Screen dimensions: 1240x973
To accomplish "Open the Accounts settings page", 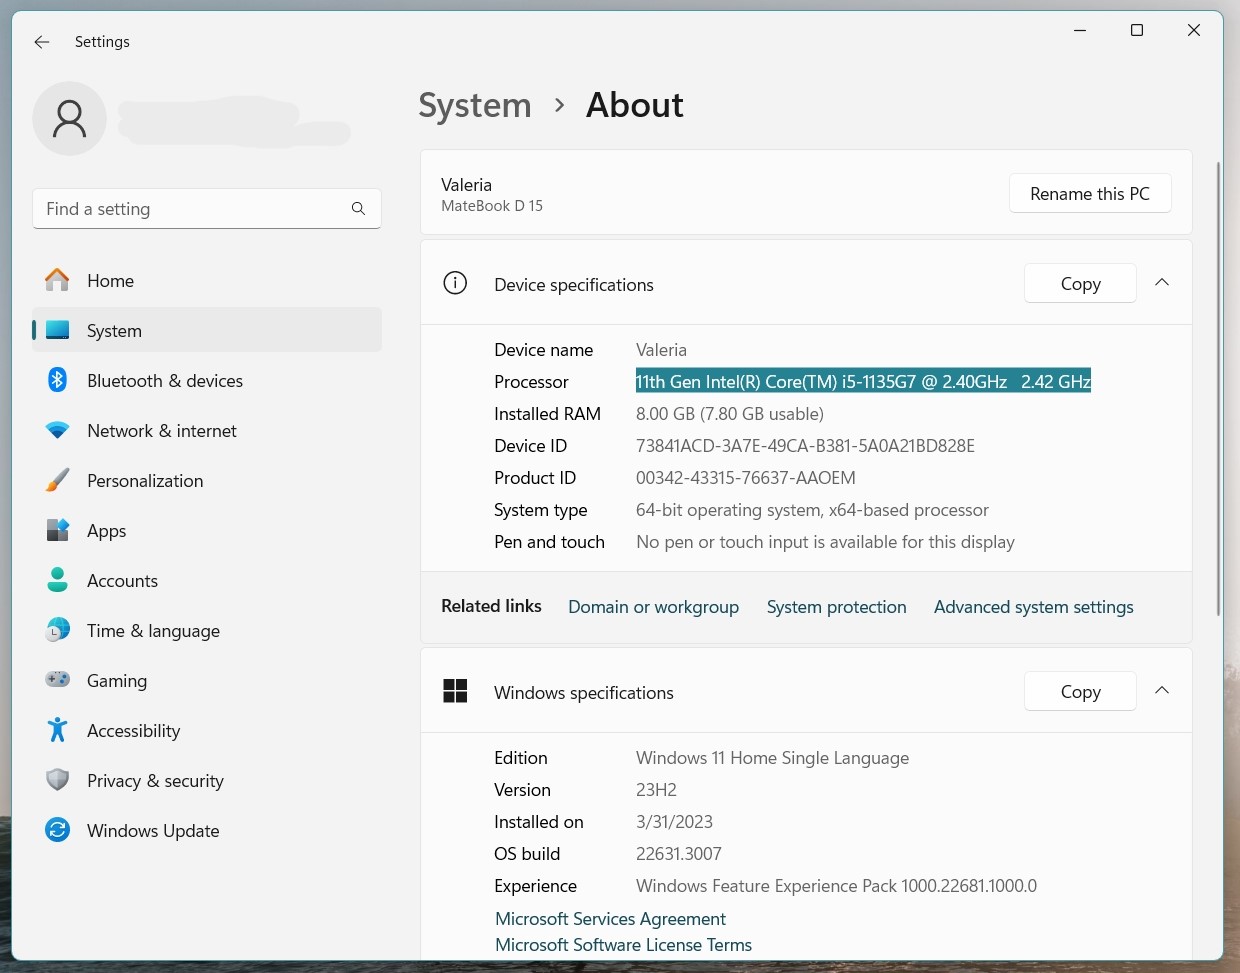I will 122,581.
